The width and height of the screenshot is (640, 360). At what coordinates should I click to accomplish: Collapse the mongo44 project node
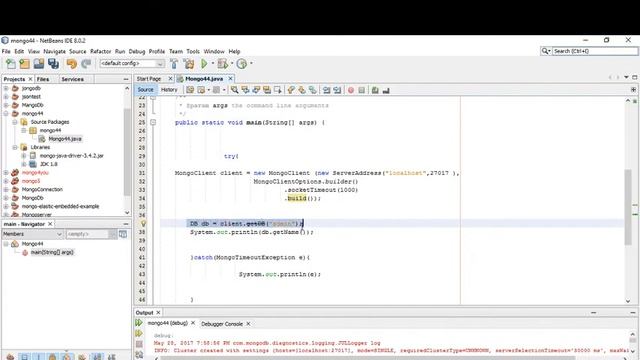coord(6,113)
